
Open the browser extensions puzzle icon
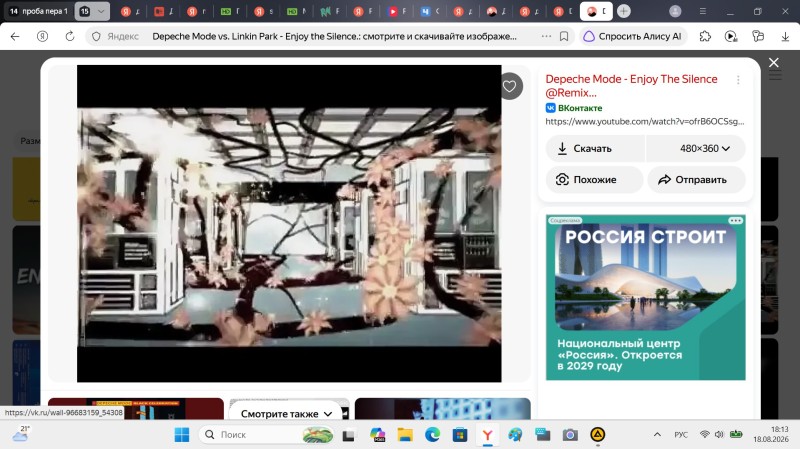point(705,36)
